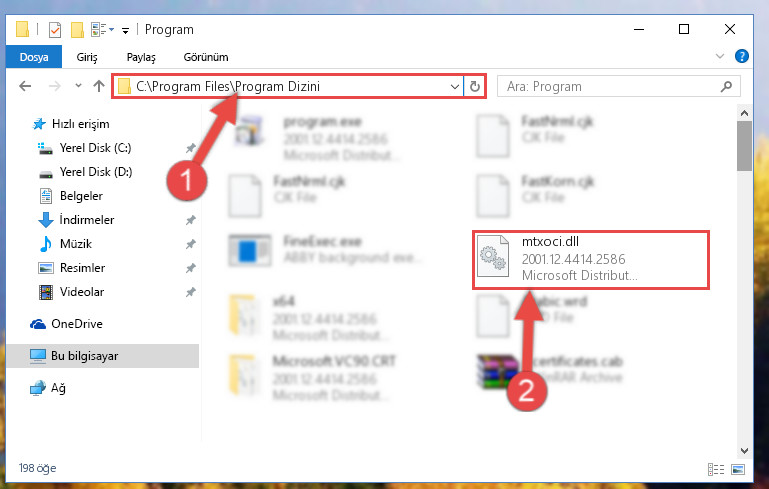Open the Dosya menu
The image size is (769, 489).
point(34,57)
